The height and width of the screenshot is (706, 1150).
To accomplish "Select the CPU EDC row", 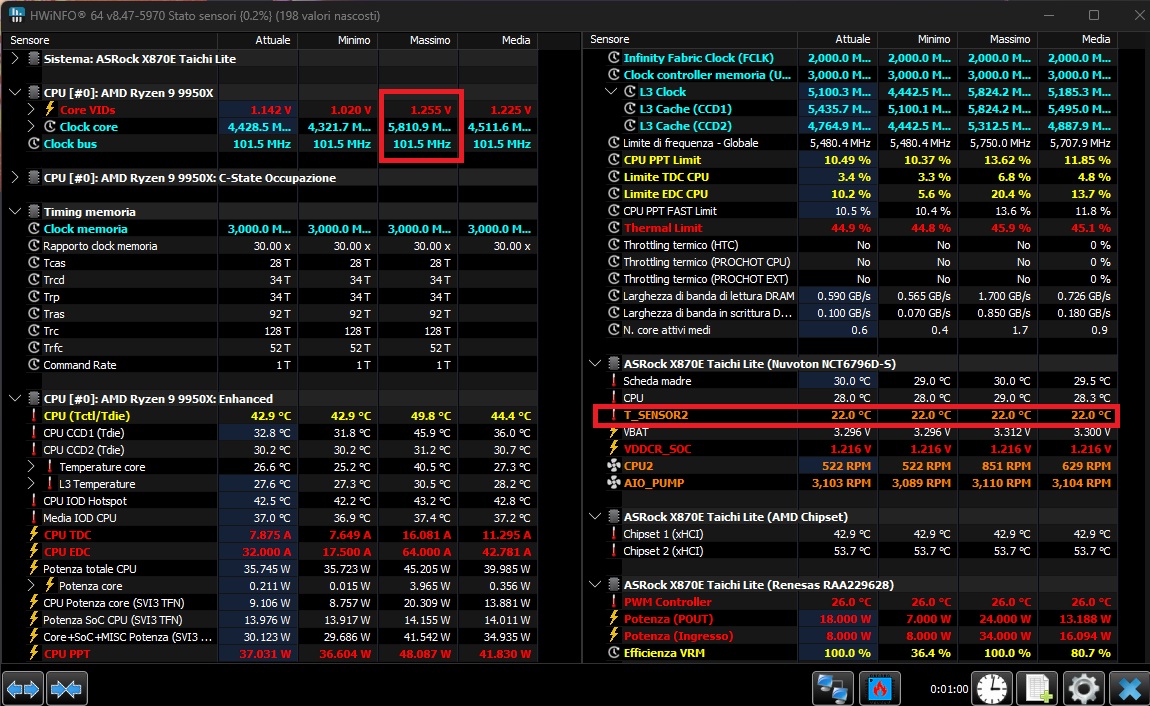I will click(x=269, y=551).
